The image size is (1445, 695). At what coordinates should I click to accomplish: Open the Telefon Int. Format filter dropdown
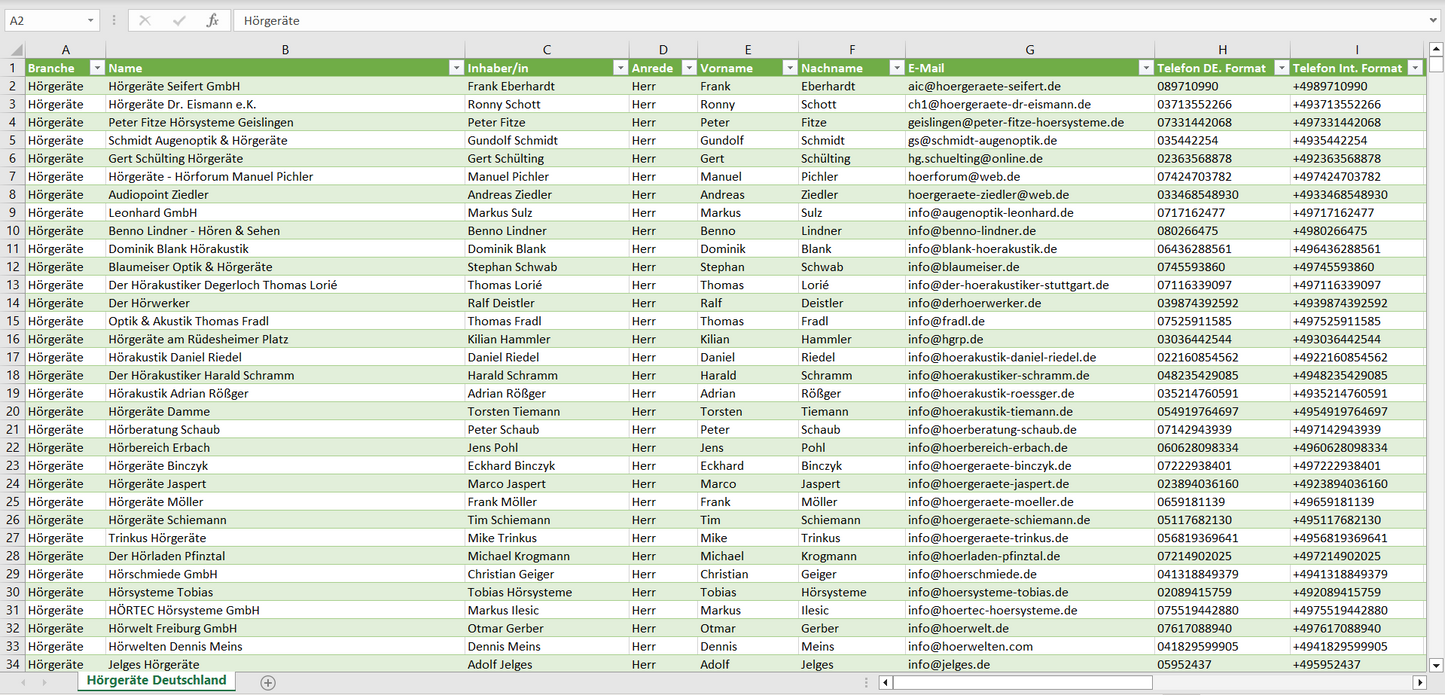1415,68
